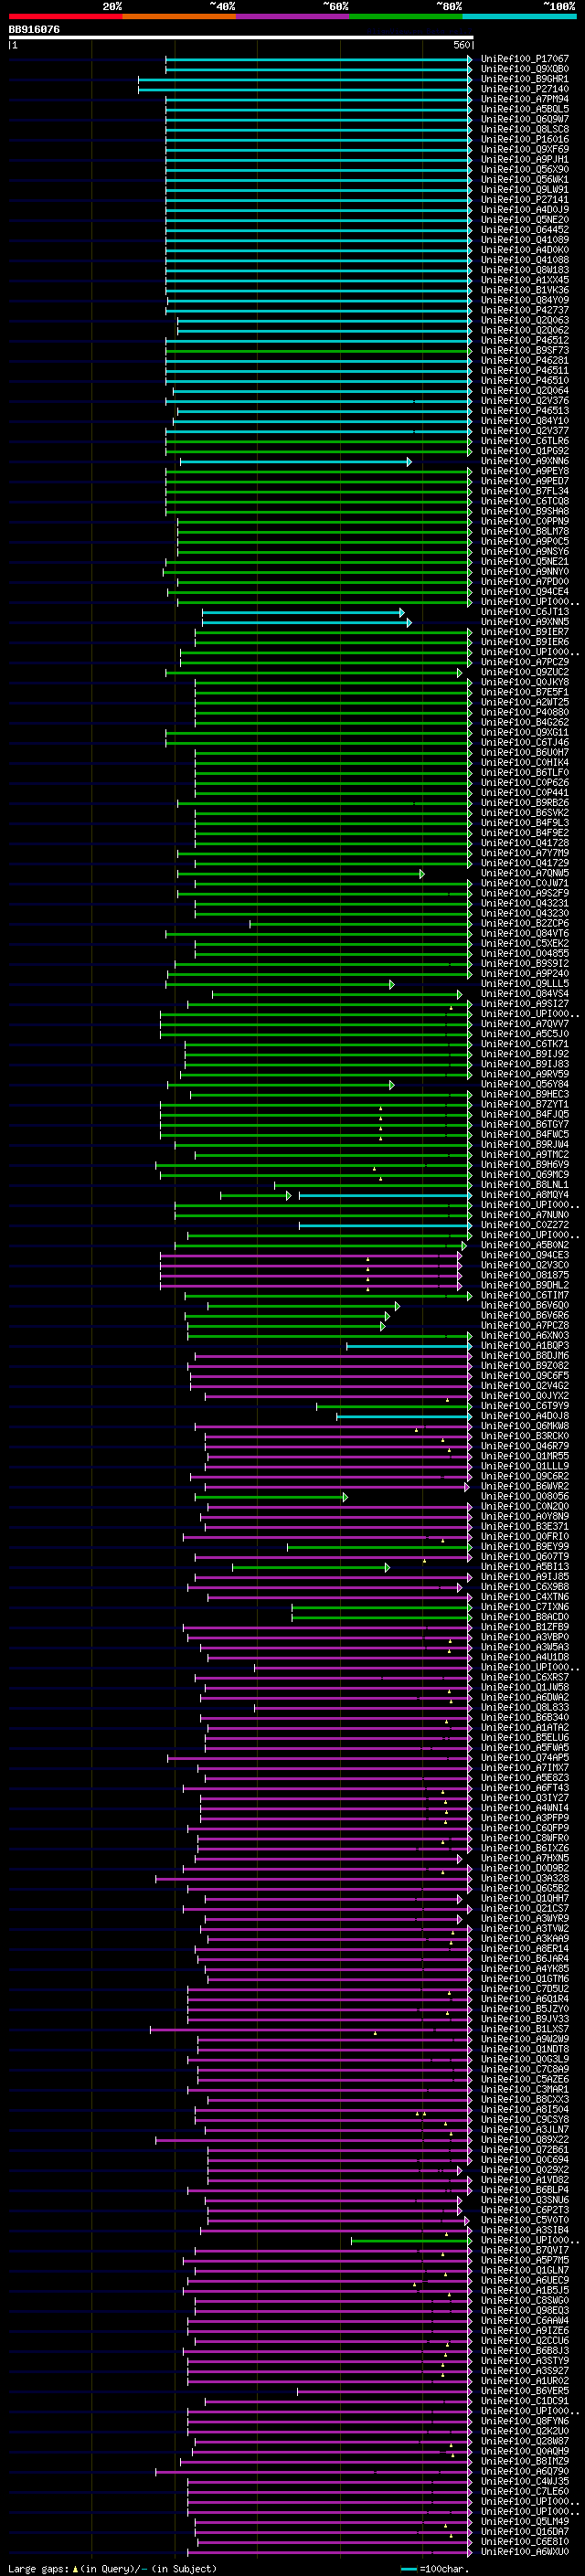
Task: Click the Large gaps legend text
Action: click(112, 2568)
